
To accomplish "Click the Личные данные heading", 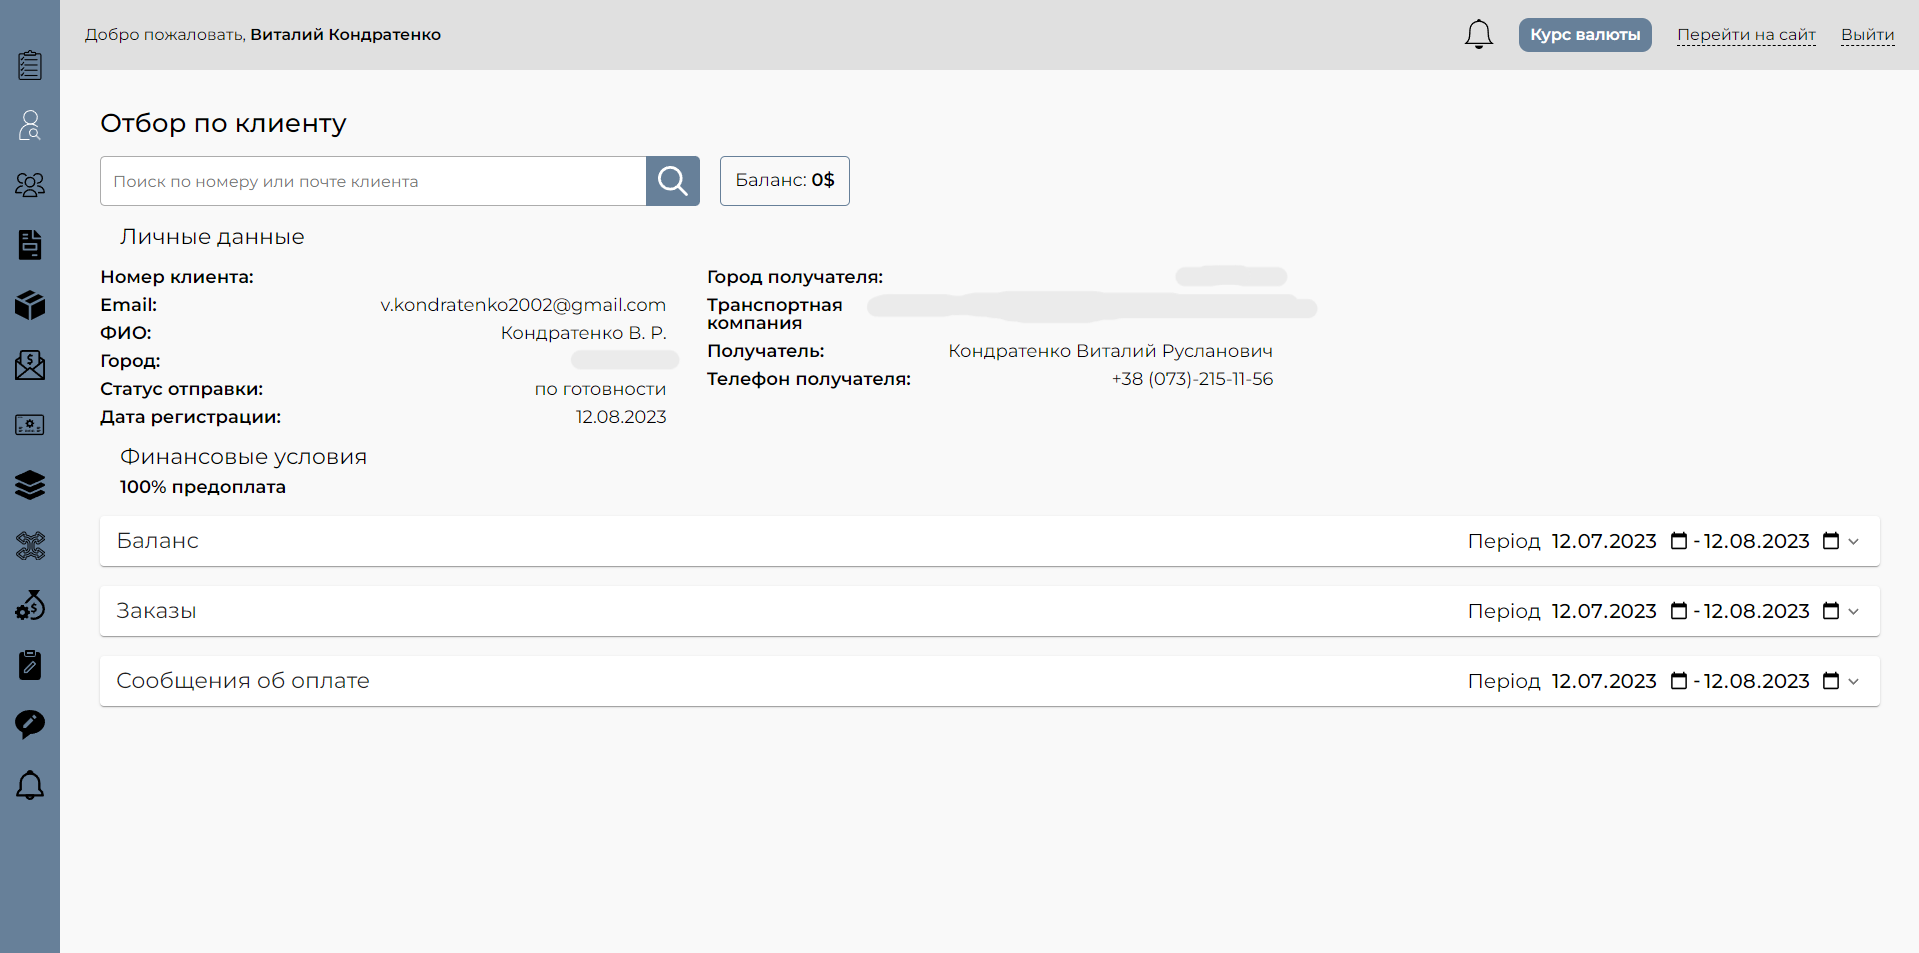I will (x=212, y=237).
